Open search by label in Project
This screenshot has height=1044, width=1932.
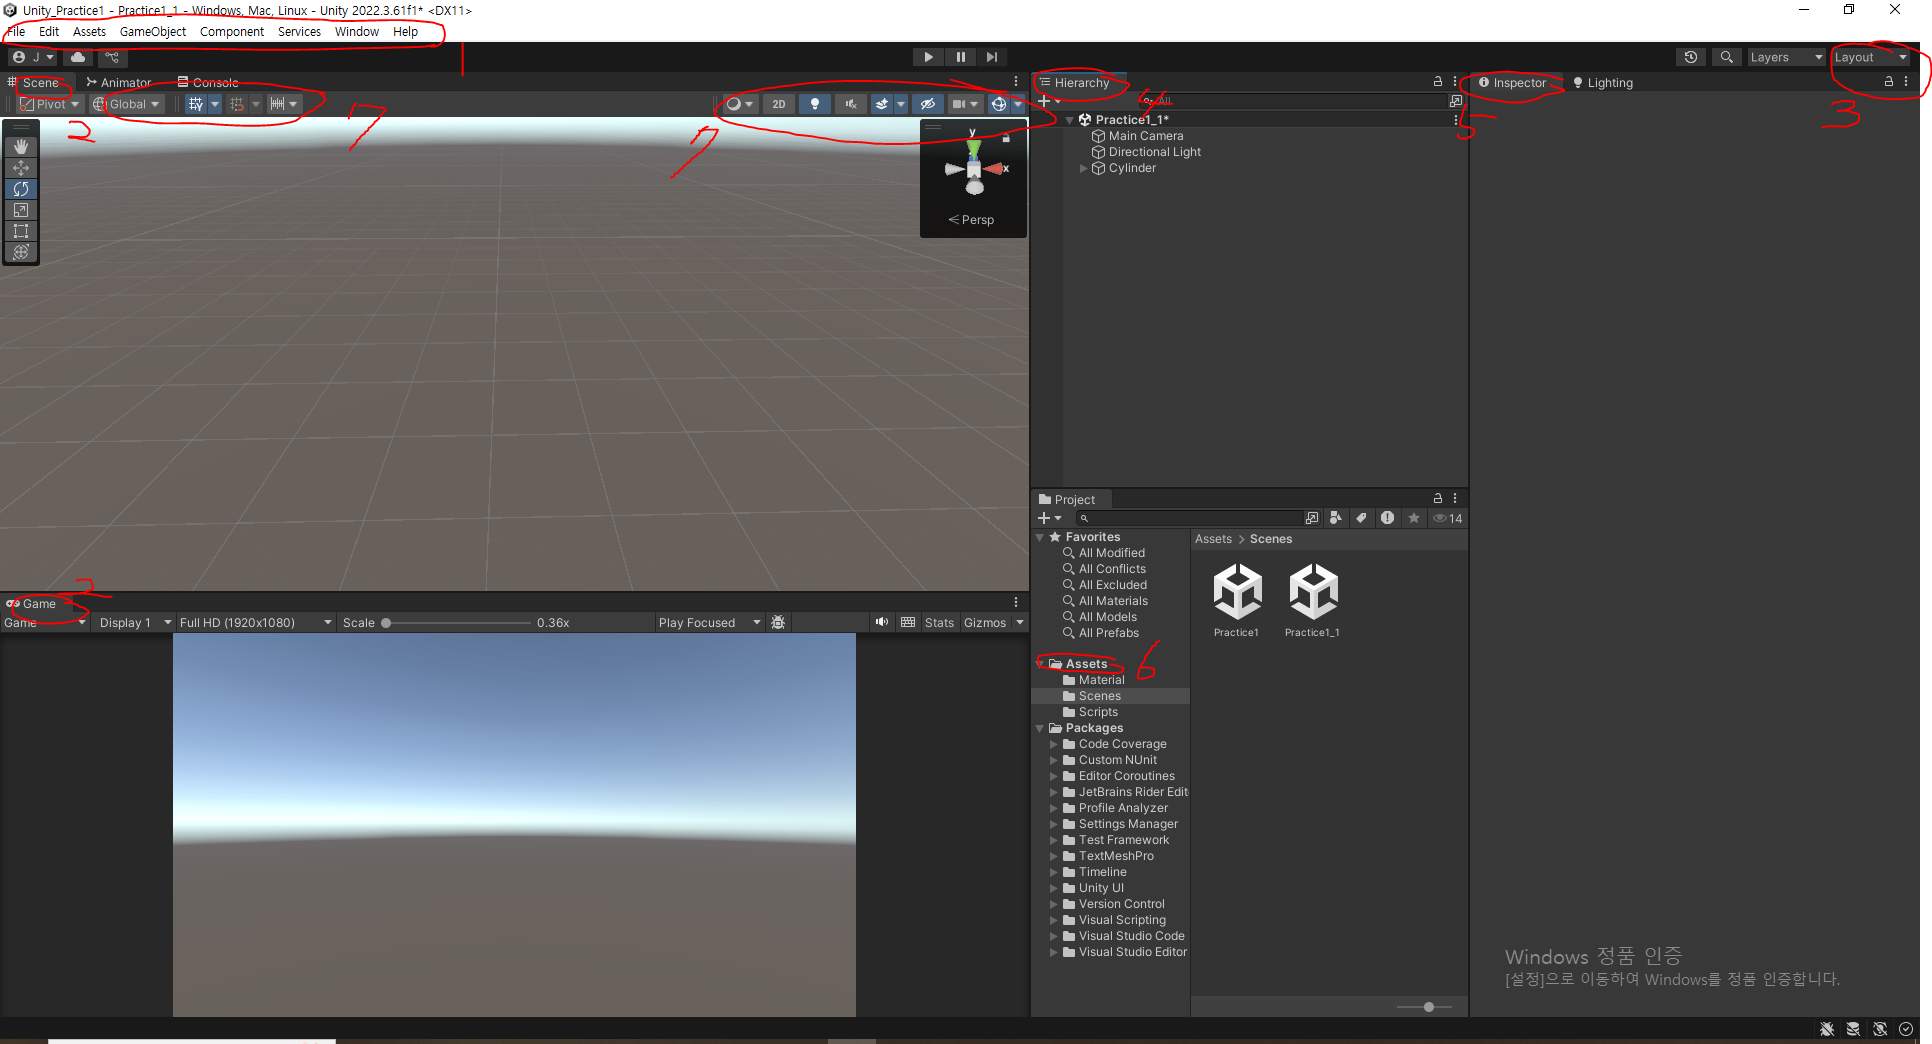point(1361,518)
